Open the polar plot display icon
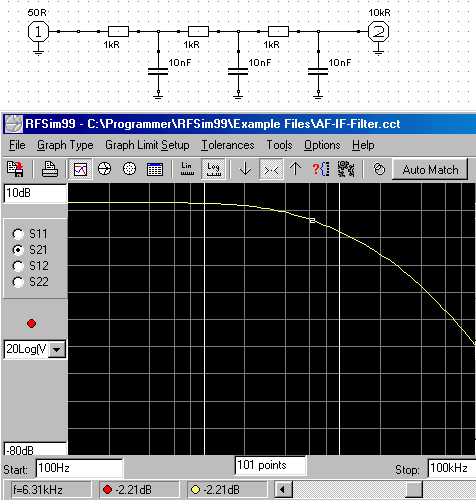This screenshot has width=476, height=500. click(129, 169)
